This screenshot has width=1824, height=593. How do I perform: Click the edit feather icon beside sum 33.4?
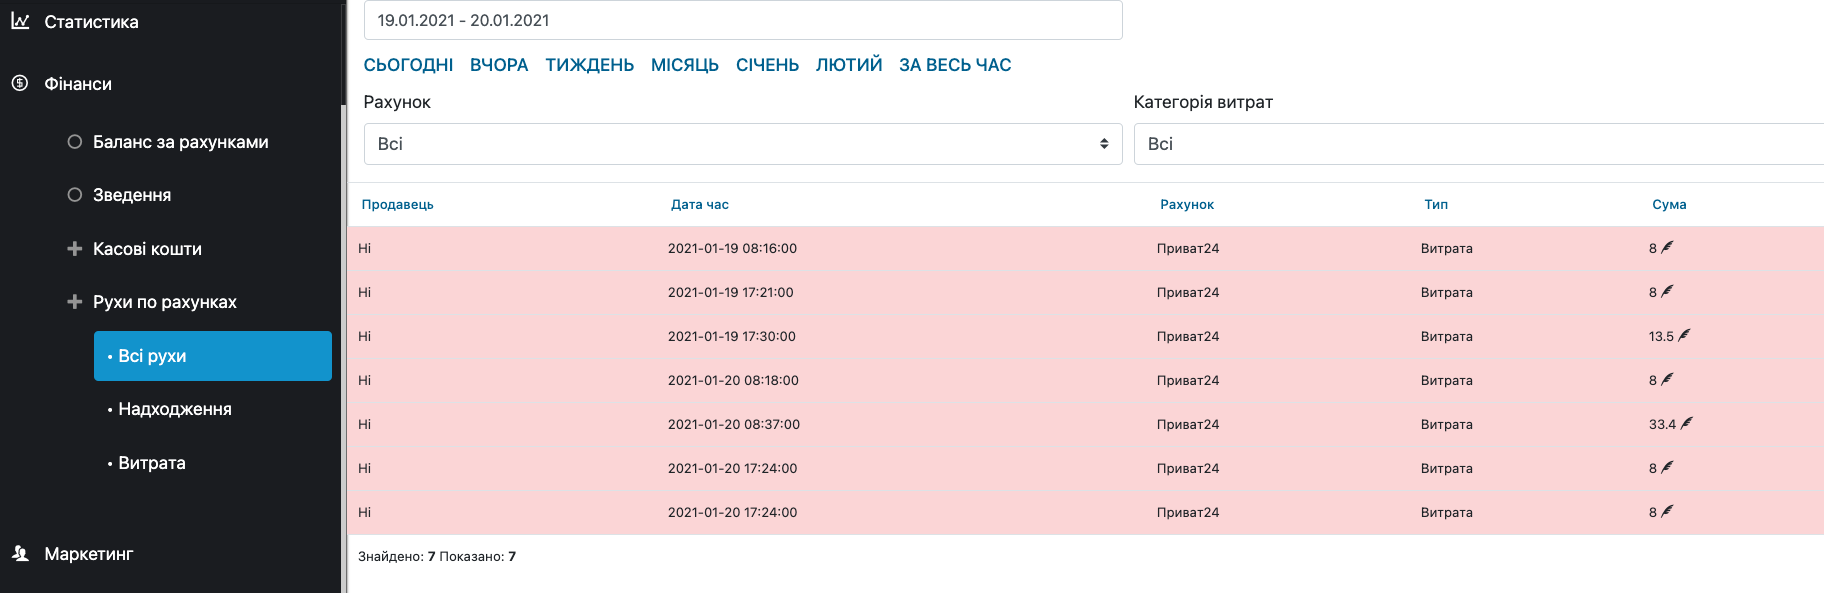(x=1686, y=423)
